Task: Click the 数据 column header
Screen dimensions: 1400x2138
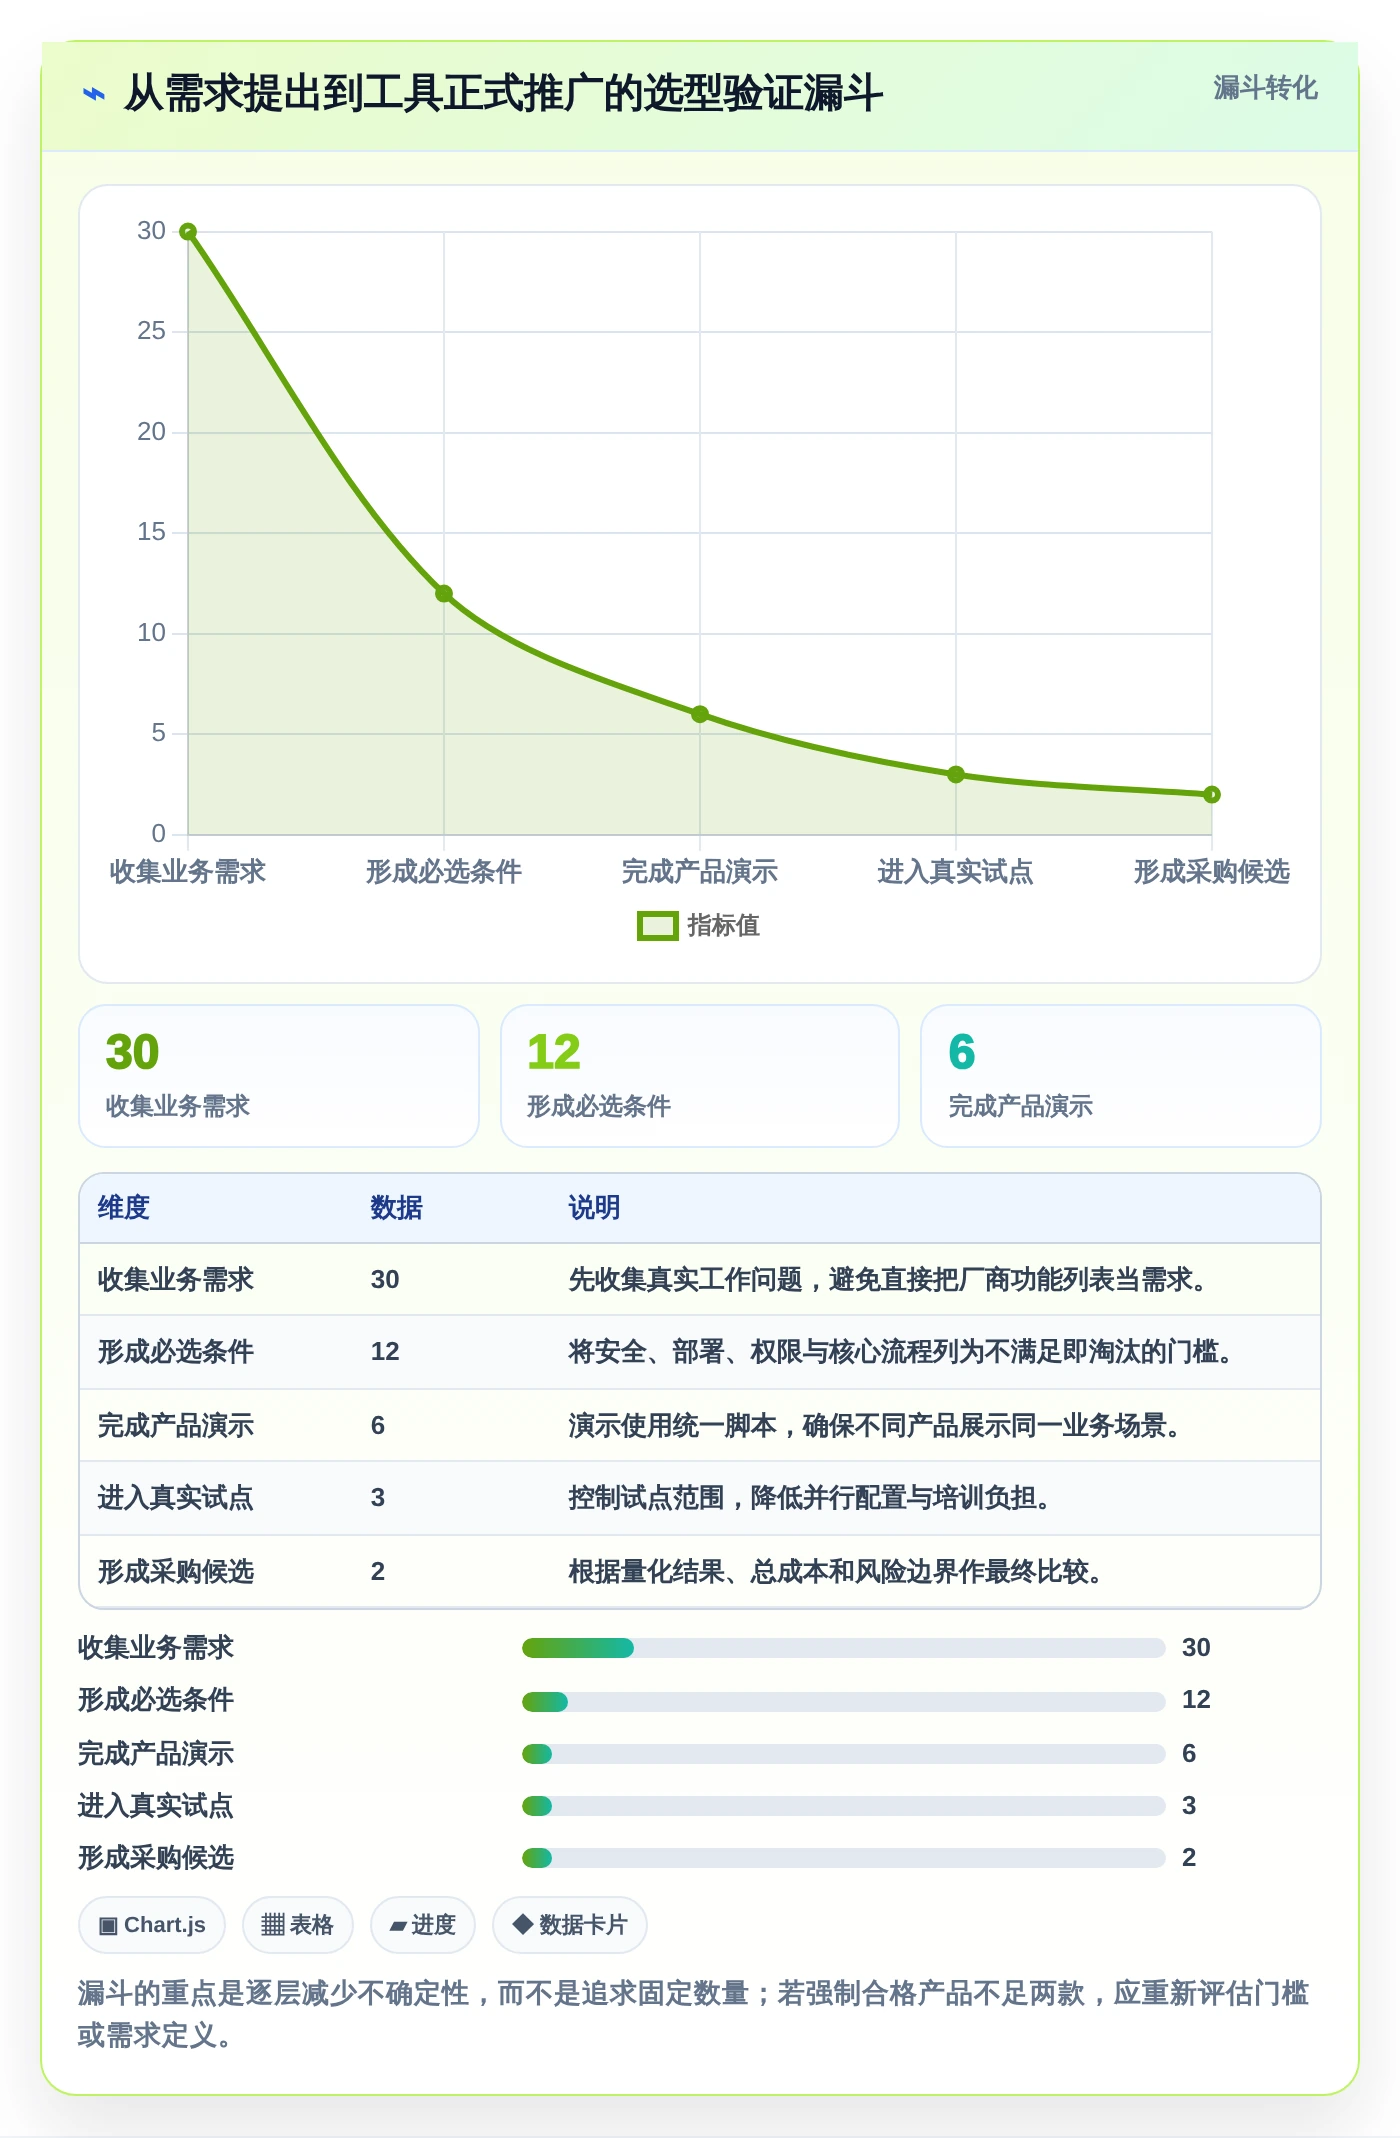Action: (397, 1208)
